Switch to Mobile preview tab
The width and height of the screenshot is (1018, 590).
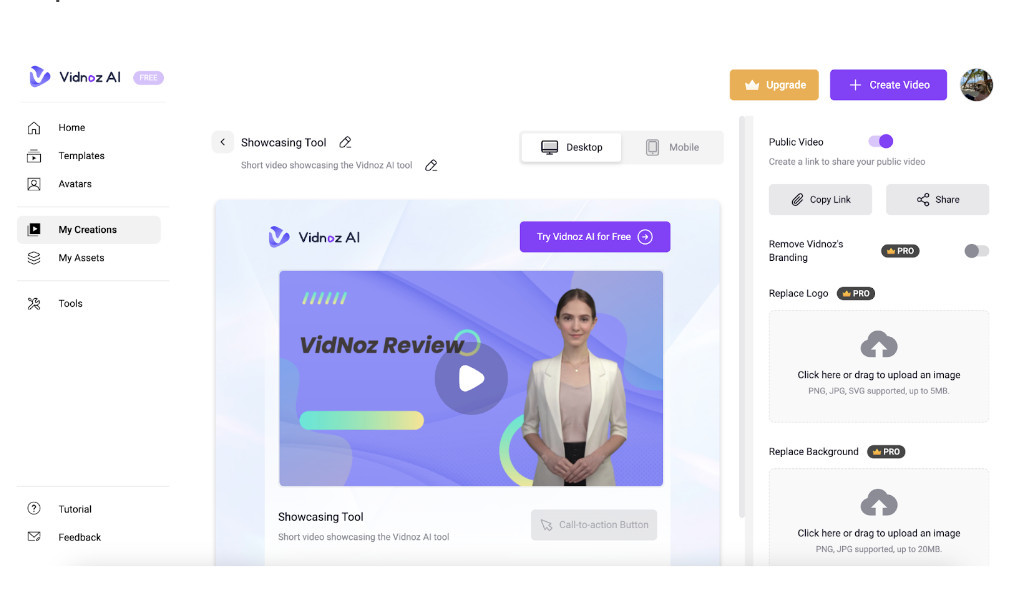click(672, 147)
